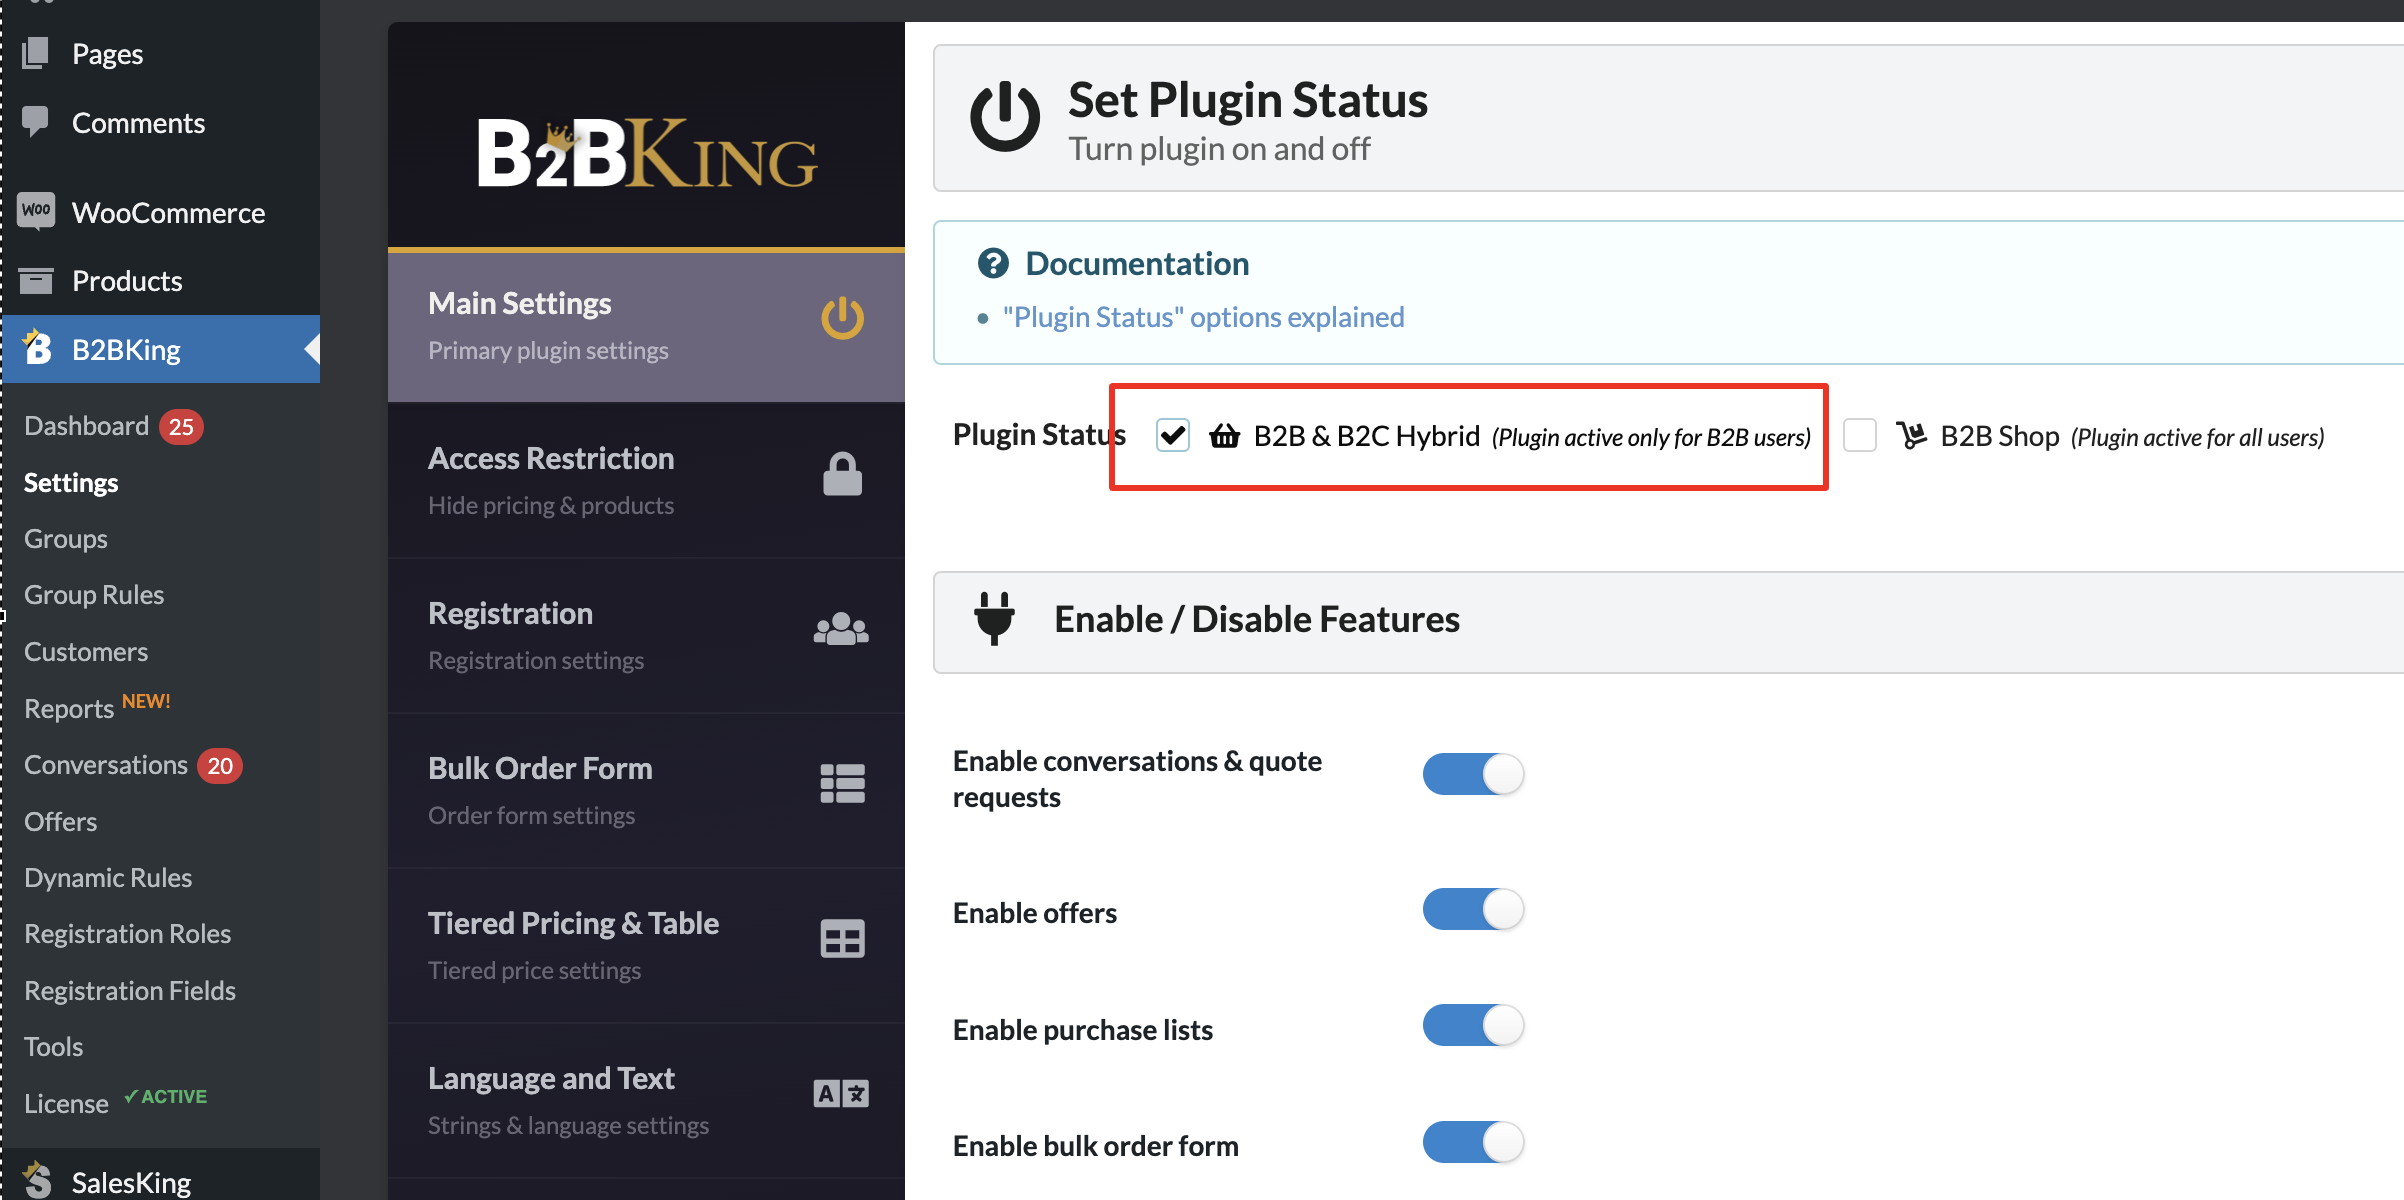Open the Customers submenu item
The height and width of the screenshot is (1200, 2404).
point(86,651)
